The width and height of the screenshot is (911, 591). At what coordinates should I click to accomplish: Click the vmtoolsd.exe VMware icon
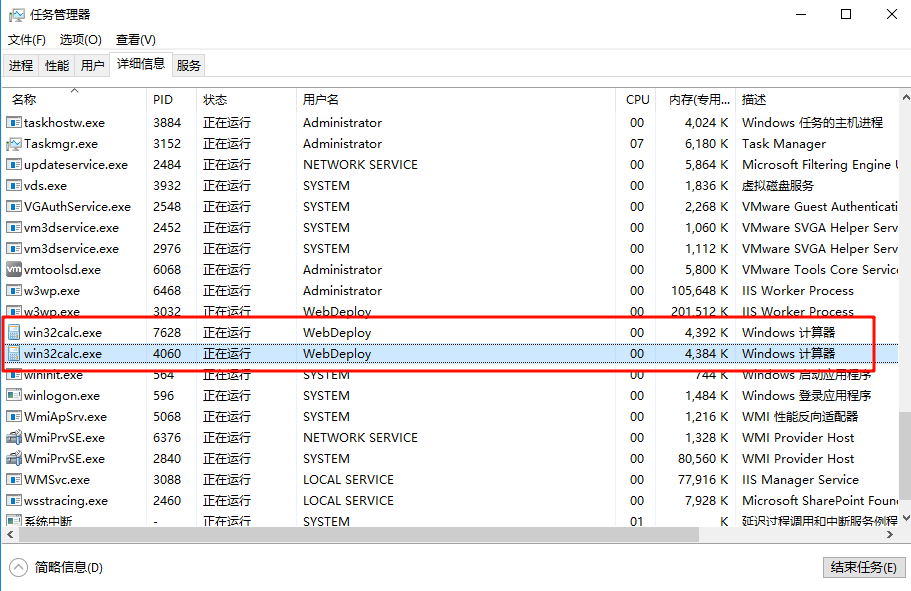tap(14, 270)
